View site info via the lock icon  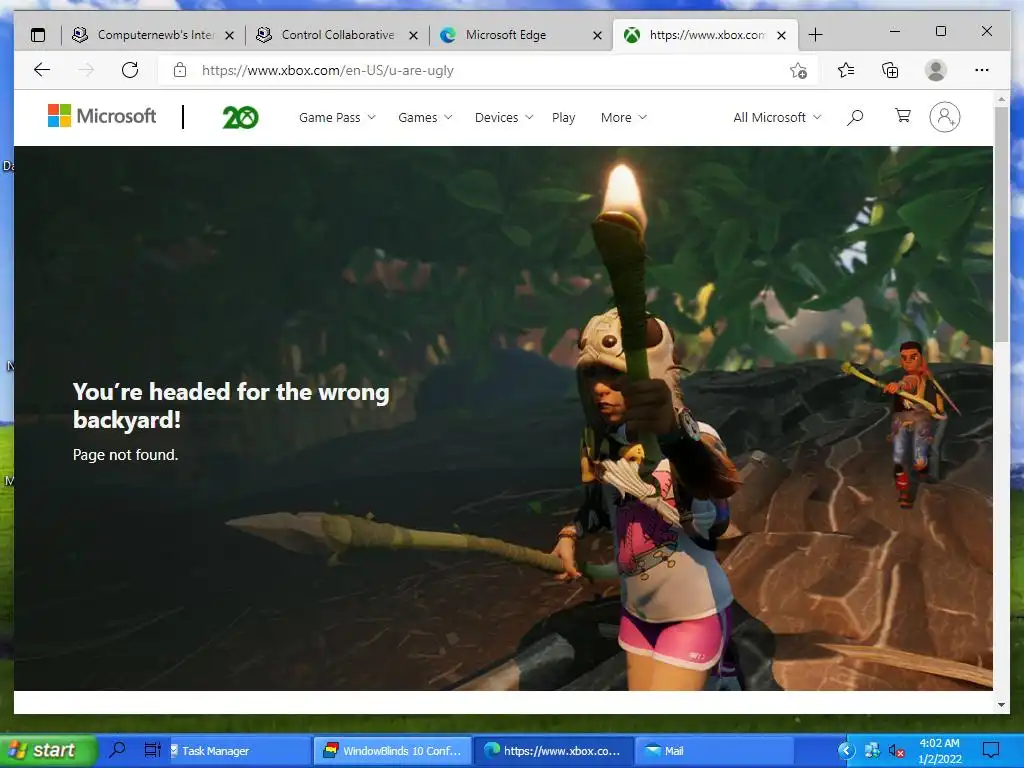tap(180, 70)
